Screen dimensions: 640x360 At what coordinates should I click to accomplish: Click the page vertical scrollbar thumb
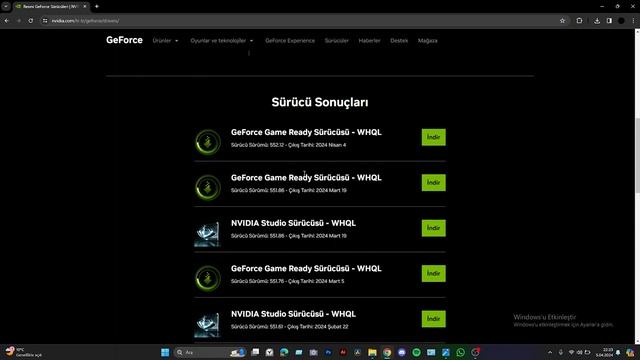(637, 155)
